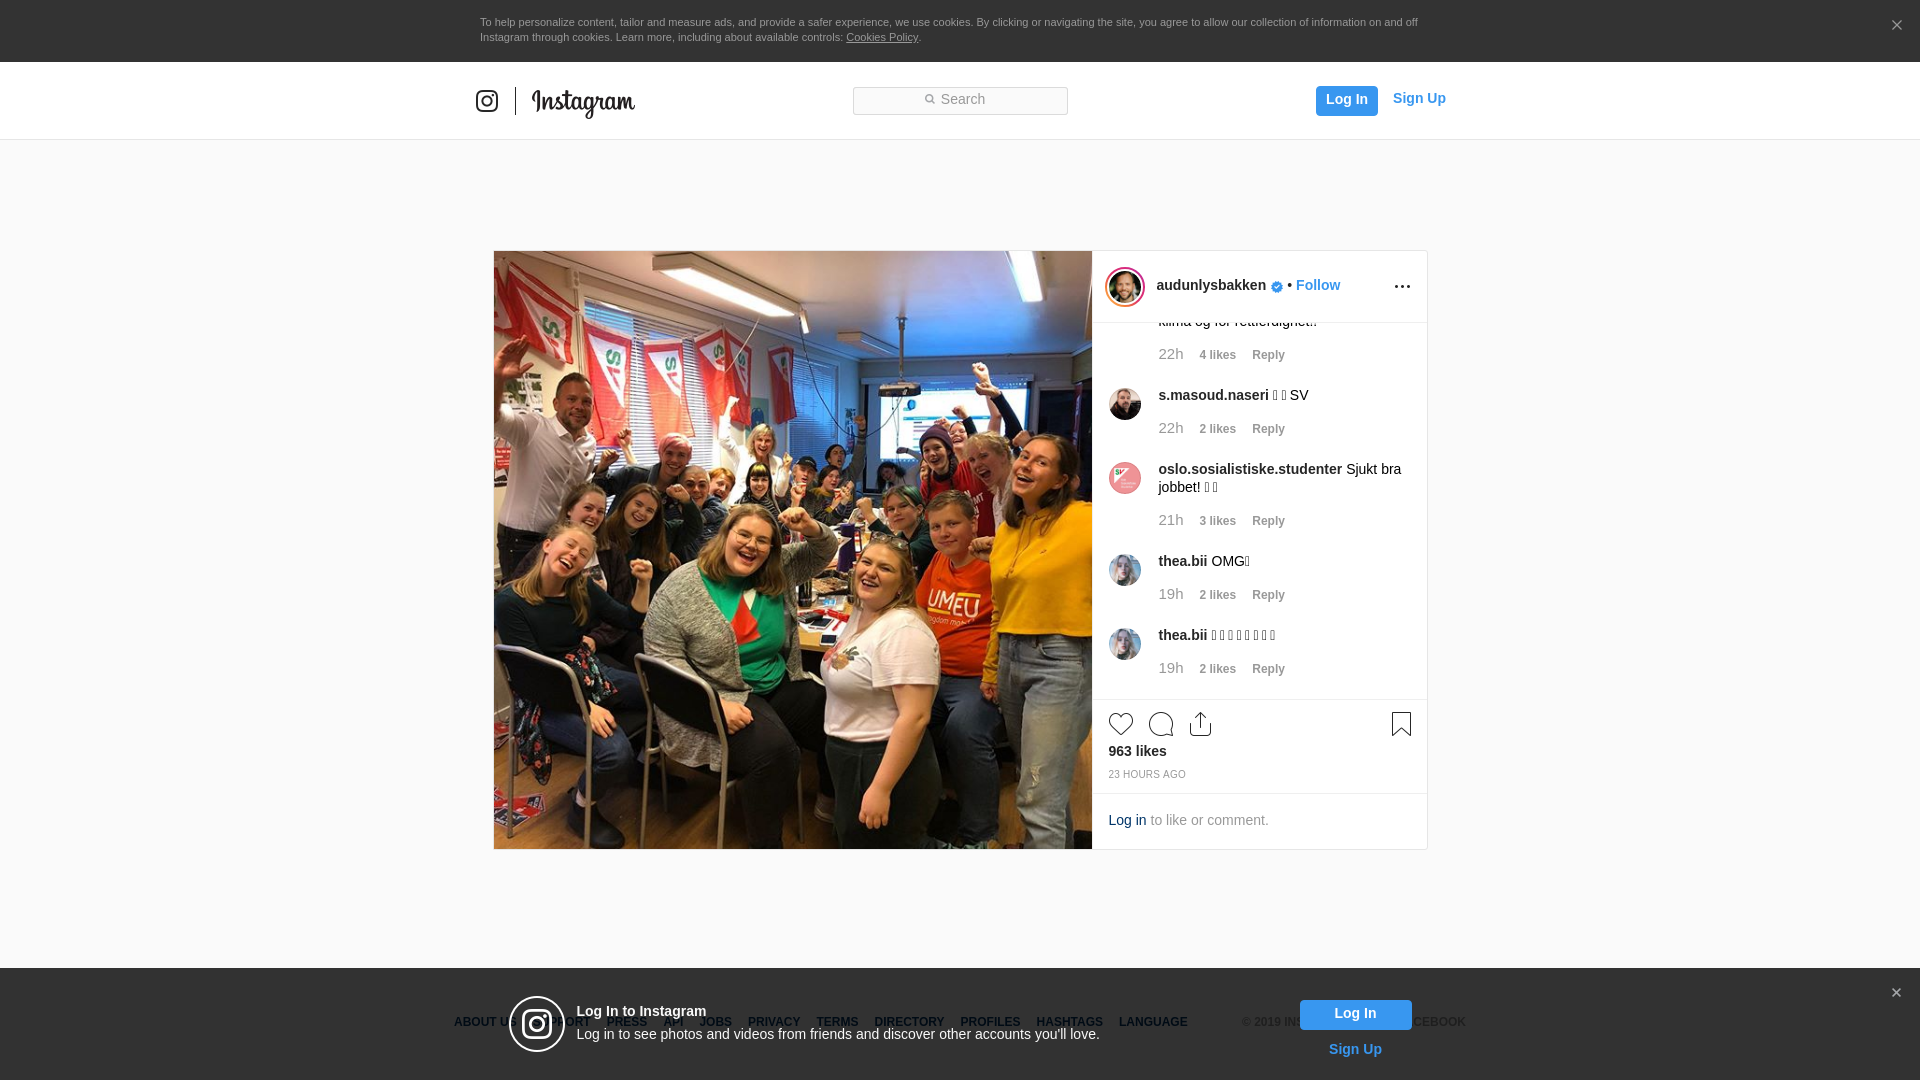The height and width of the screenshot is (1080, 1920).
Task: Click the Instagram camera logo icon
Action: pyautogui.click(x=487, y=101)
